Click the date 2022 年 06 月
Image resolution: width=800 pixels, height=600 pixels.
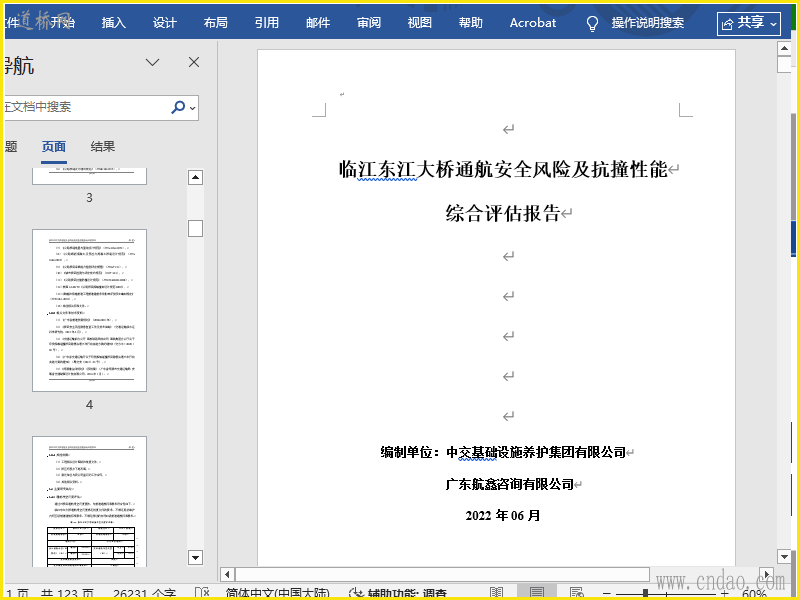pos(503,515)
